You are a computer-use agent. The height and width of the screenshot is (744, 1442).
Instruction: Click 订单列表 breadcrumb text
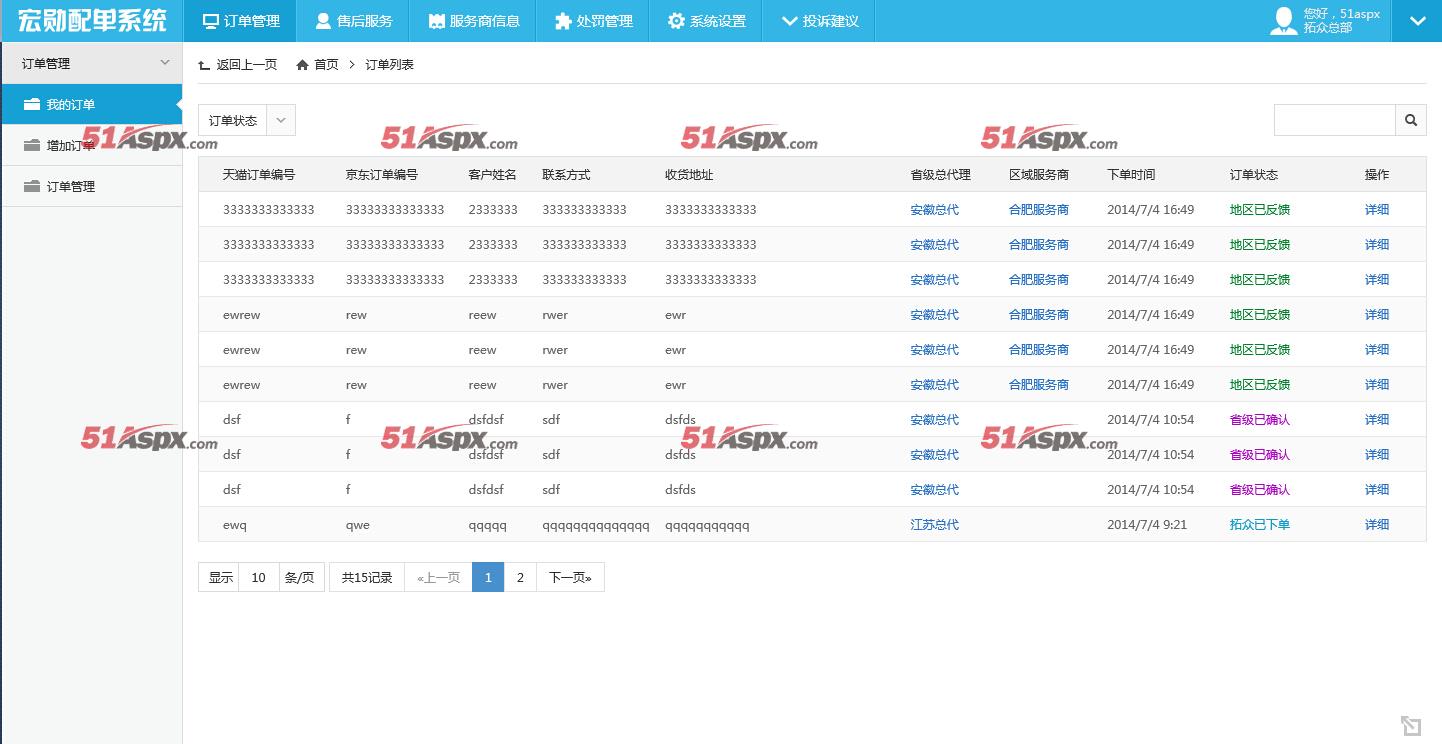[389, 64]
